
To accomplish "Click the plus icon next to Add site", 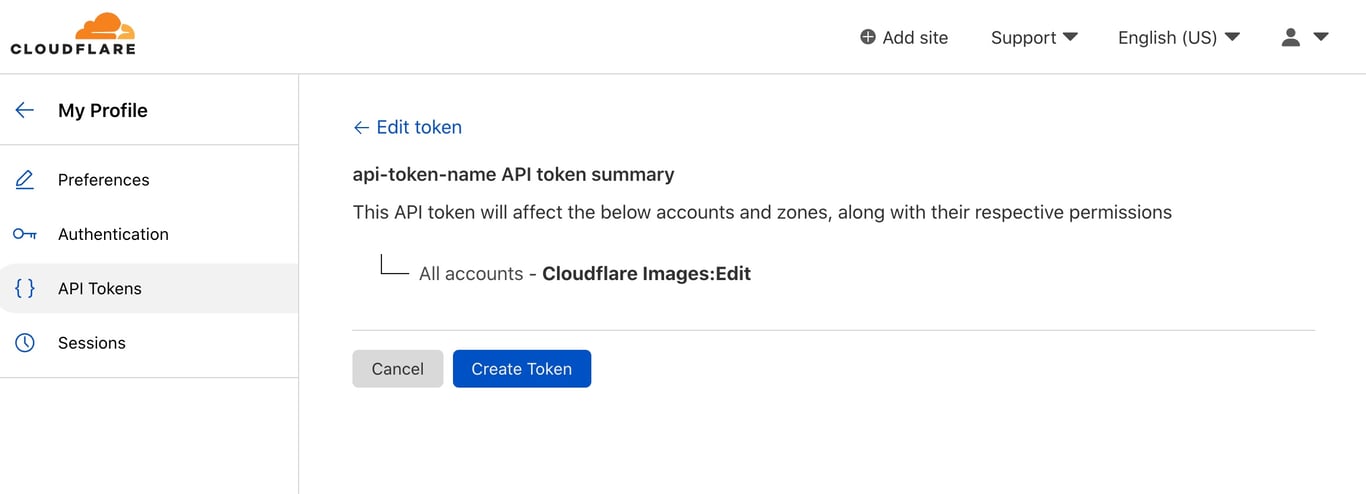I will 867,37.
